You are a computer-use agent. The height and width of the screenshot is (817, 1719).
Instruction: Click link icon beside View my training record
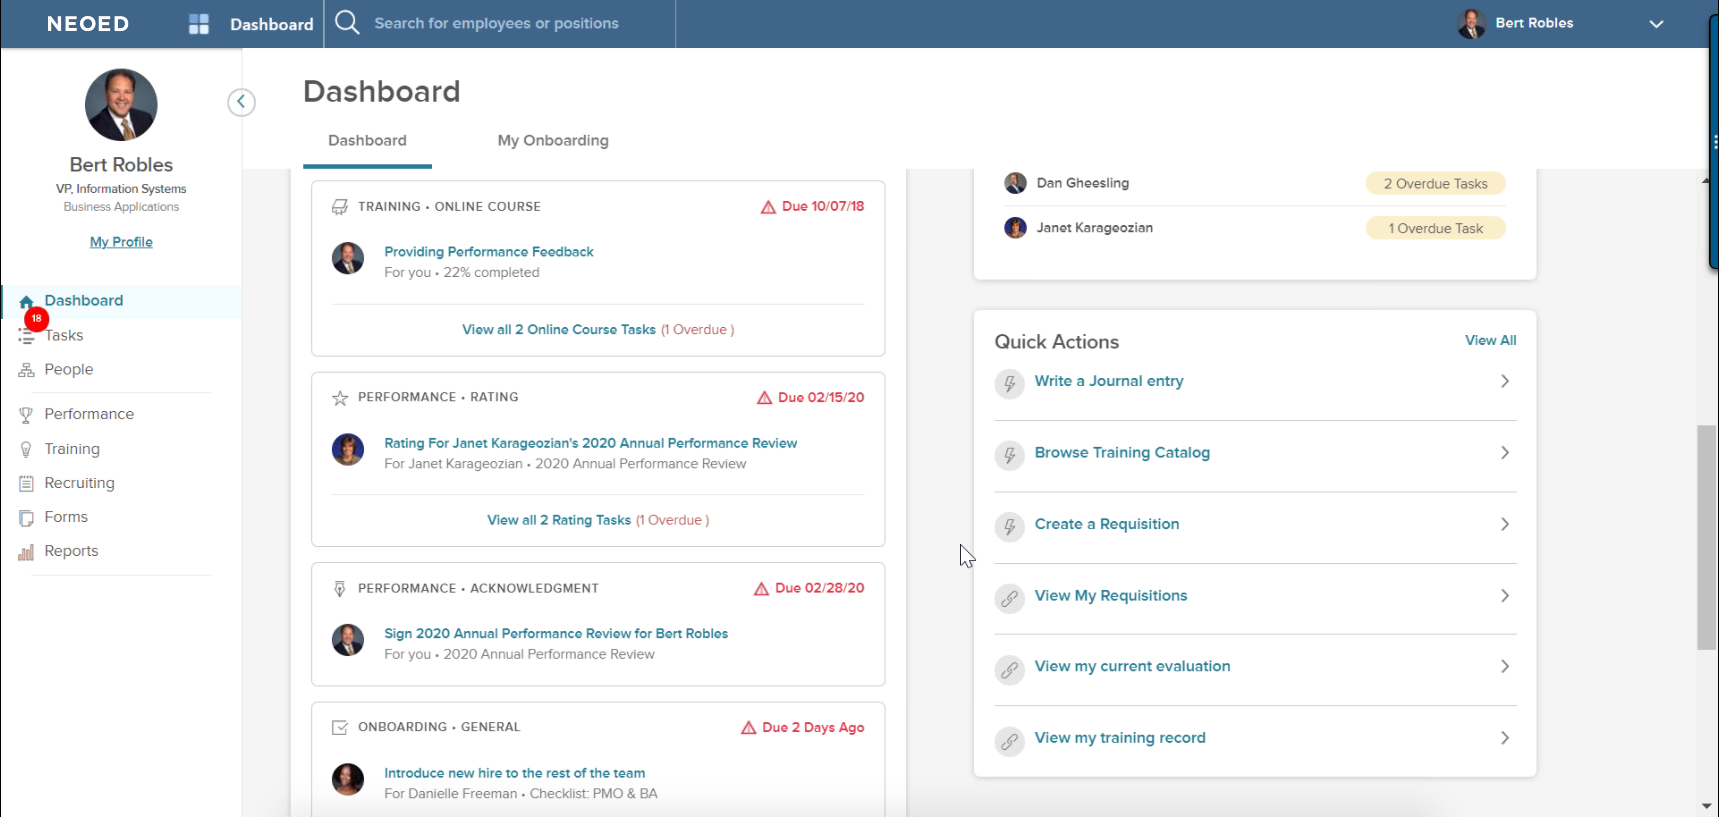(x=1010, y=742)
